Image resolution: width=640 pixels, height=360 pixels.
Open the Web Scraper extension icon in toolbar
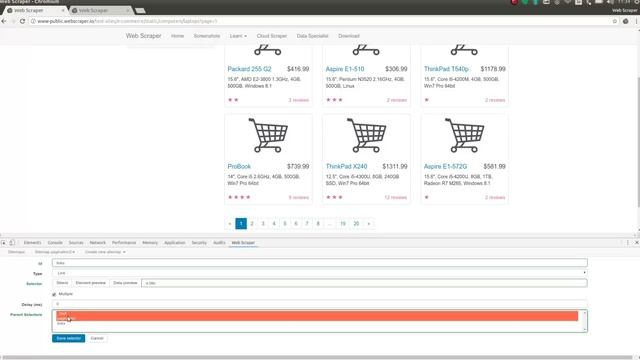pyautogui.click(x=625, y=21)
